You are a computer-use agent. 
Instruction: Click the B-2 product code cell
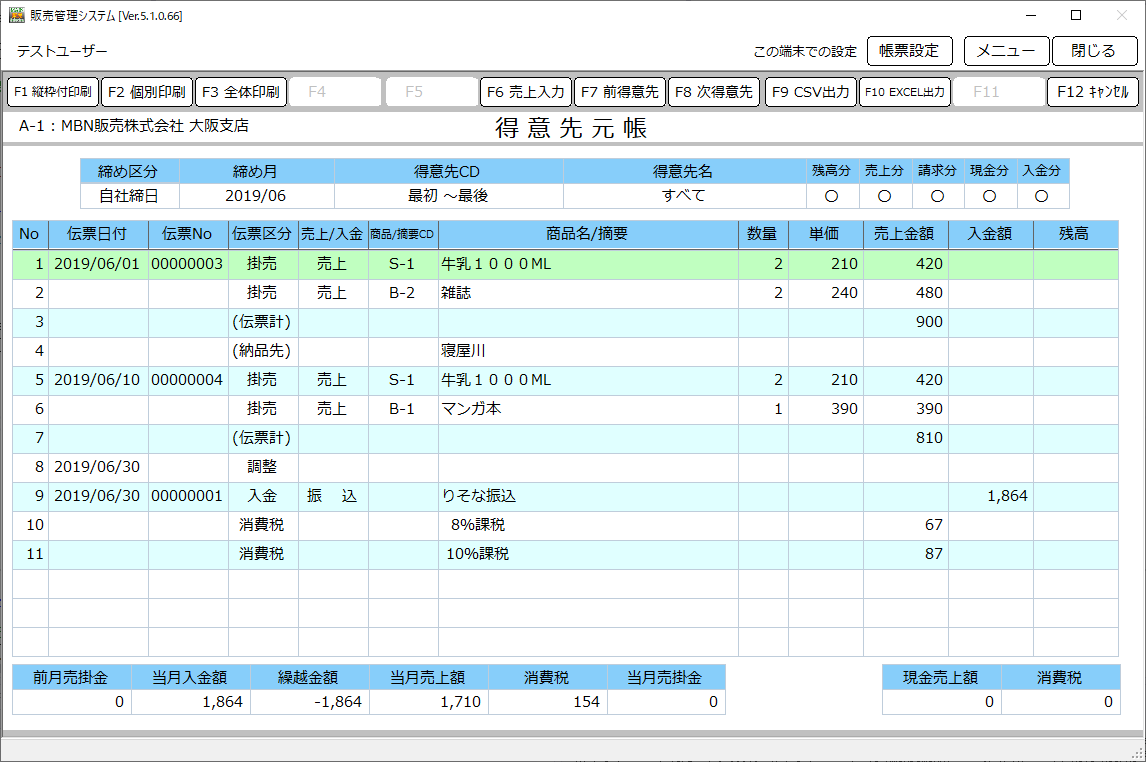coord(403,293)
